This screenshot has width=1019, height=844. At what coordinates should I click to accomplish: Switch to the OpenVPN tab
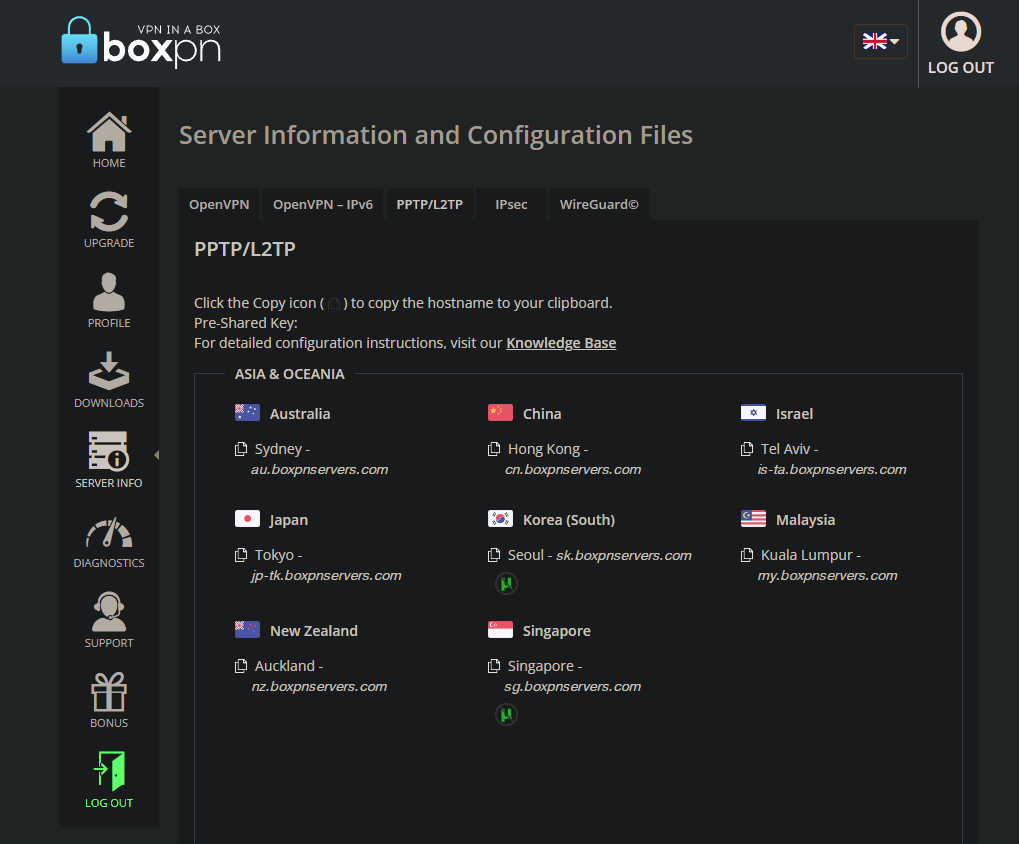coord(219,204)
